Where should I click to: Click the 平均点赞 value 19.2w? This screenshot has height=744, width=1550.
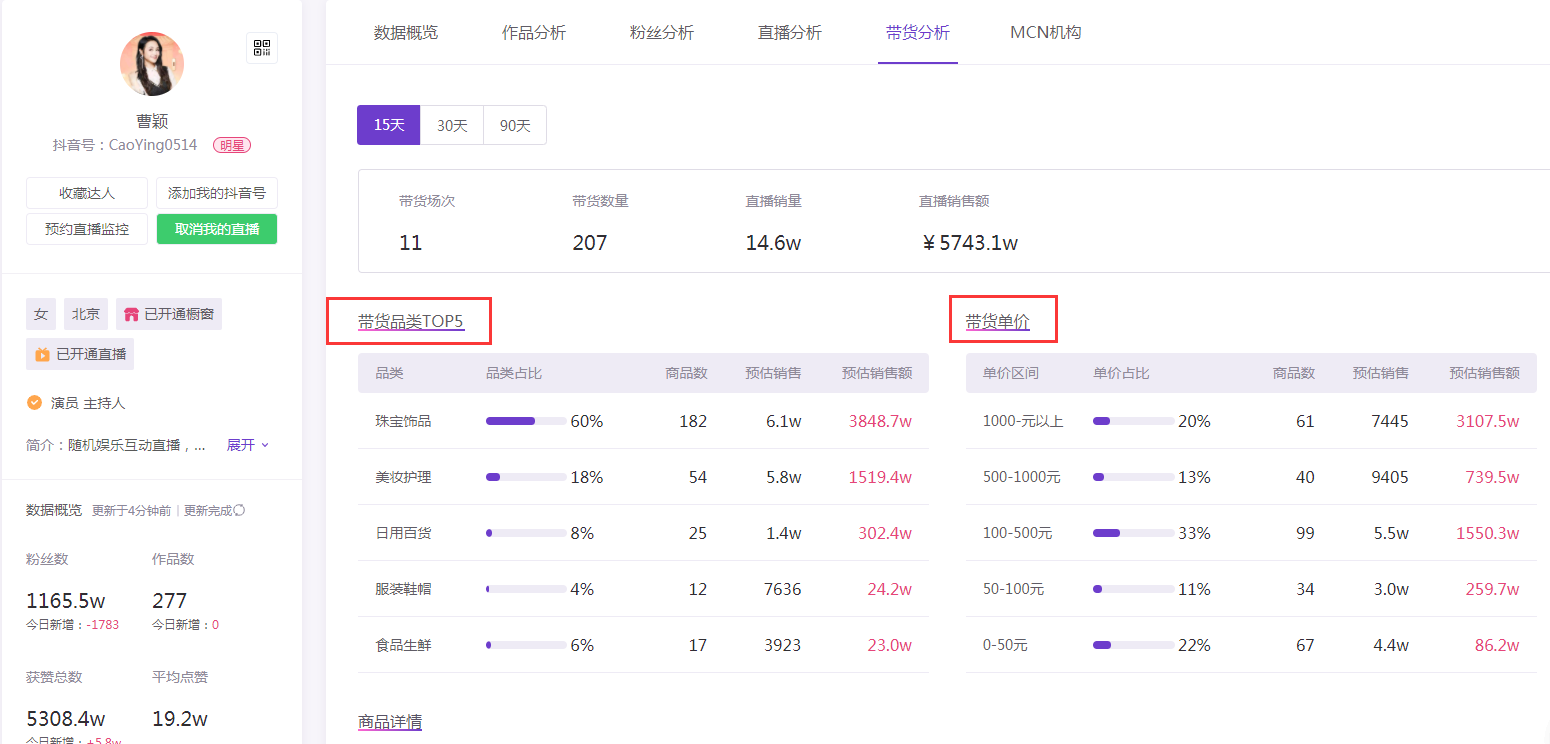(180, 719)
